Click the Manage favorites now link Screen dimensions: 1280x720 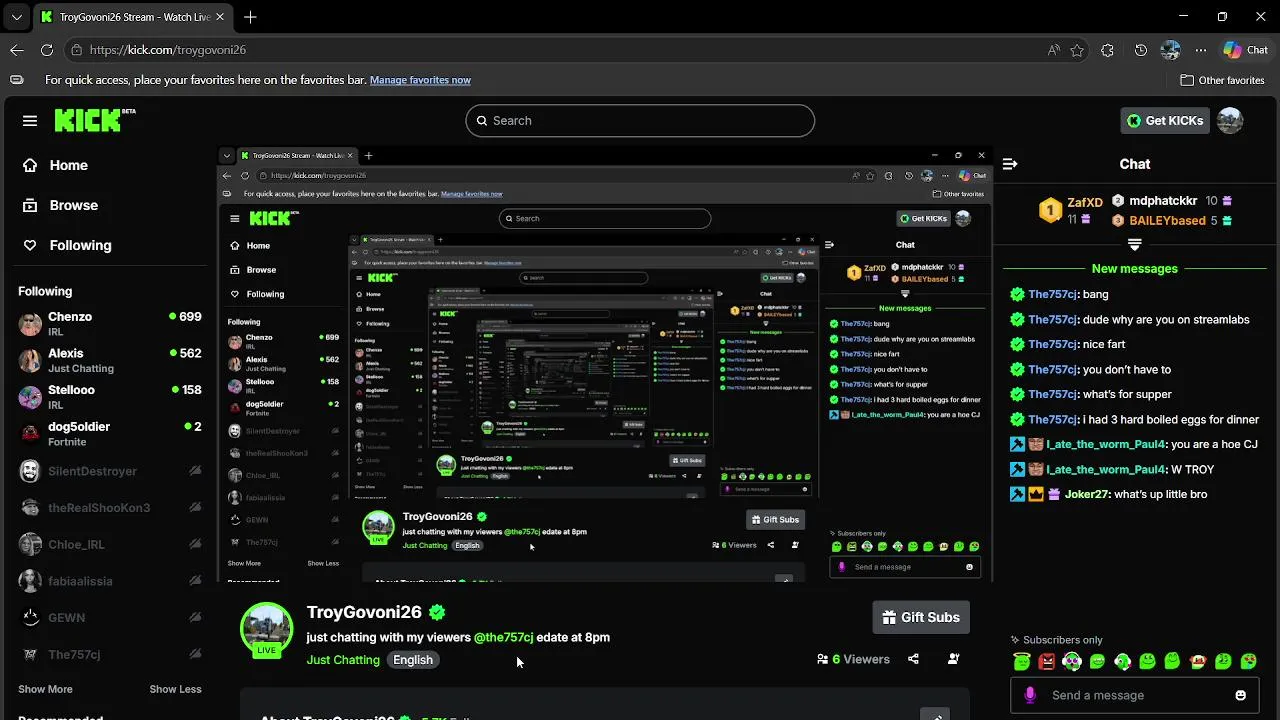[x=420, y=80]
